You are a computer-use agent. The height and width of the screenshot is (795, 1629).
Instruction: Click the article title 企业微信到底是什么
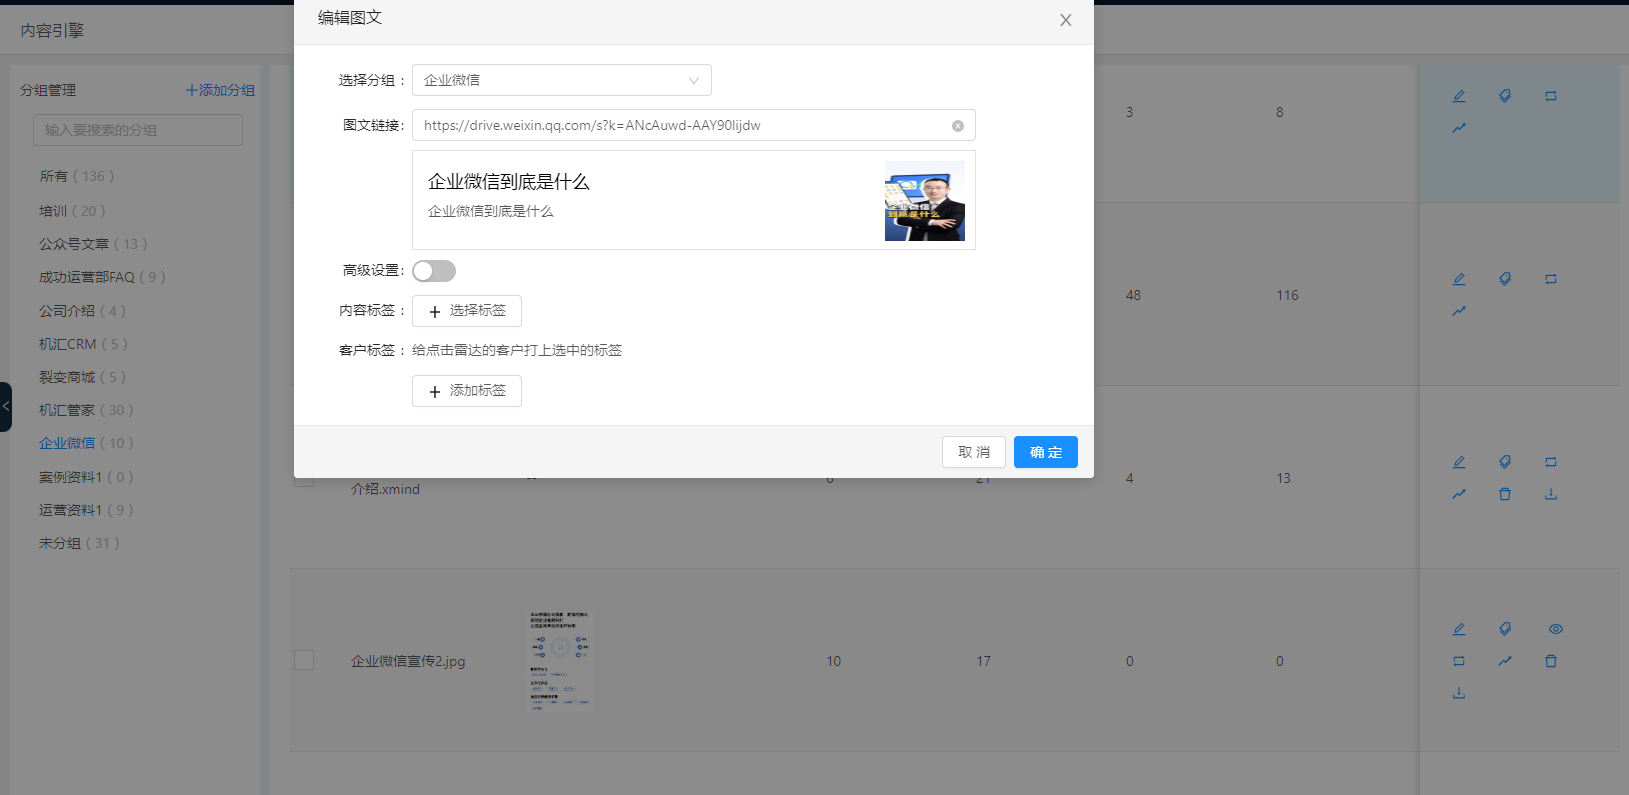tap(509, 182)
